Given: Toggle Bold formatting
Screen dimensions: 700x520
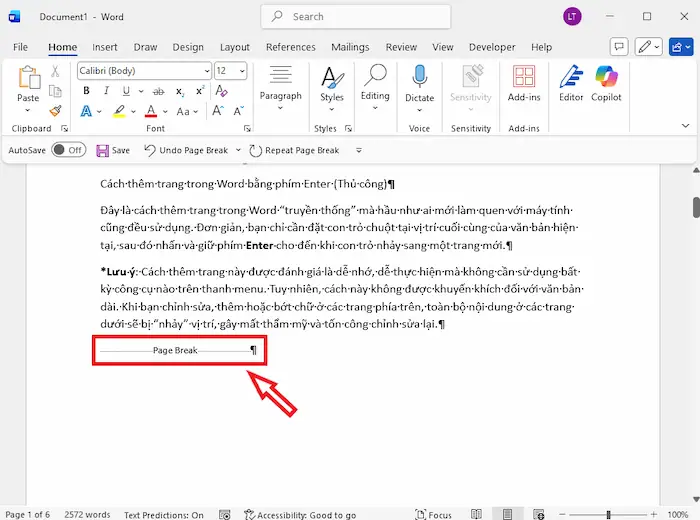Looking at the screenshot, I should click(86, 90).
